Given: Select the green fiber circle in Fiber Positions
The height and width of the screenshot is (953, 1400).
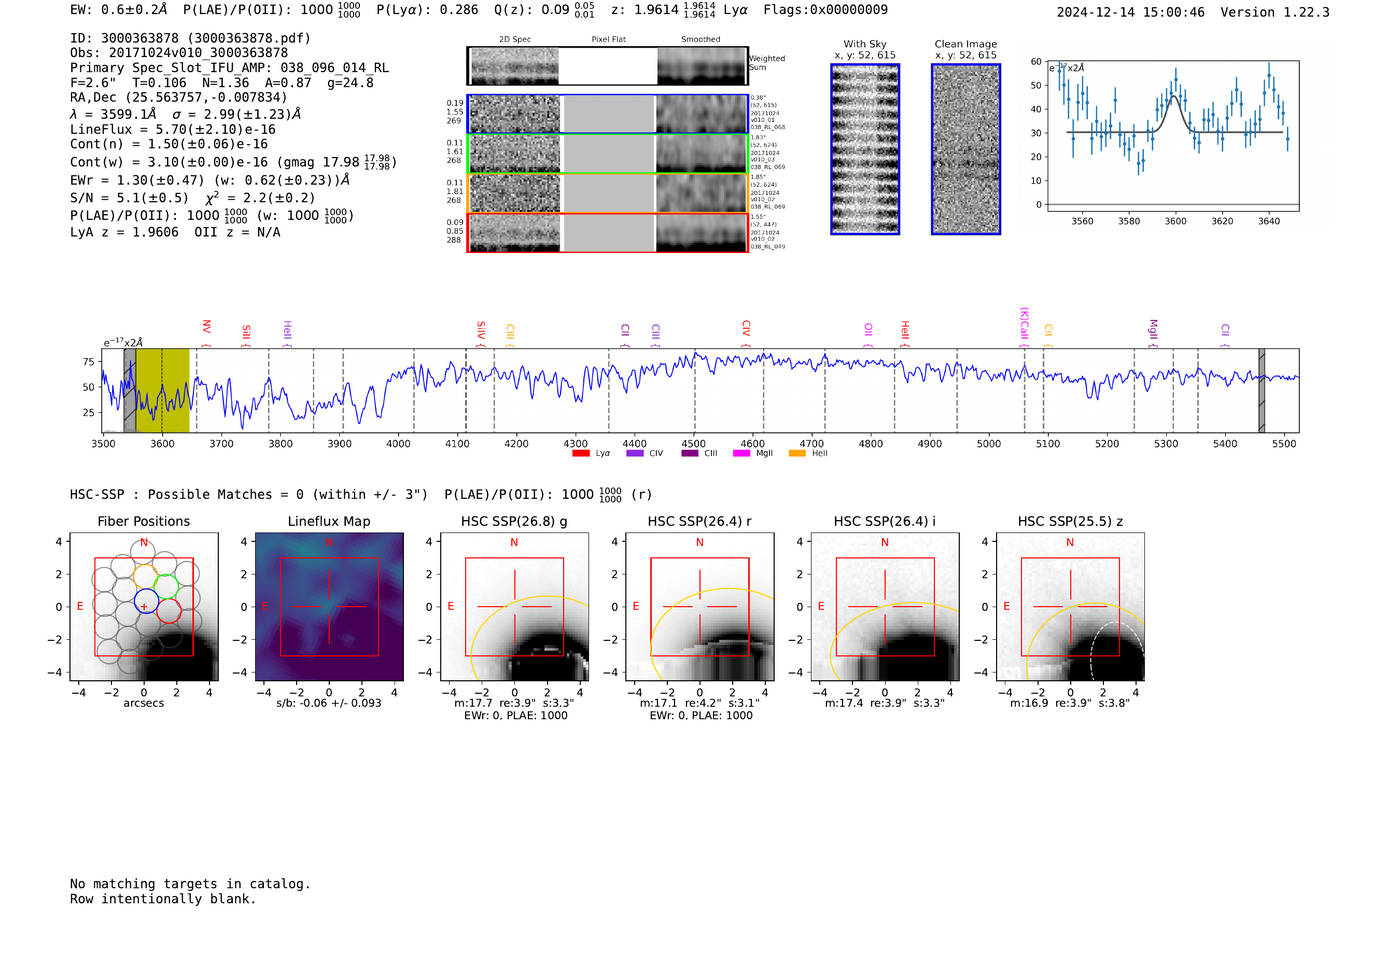Looking at the screenshot, I should coord(166,586).
